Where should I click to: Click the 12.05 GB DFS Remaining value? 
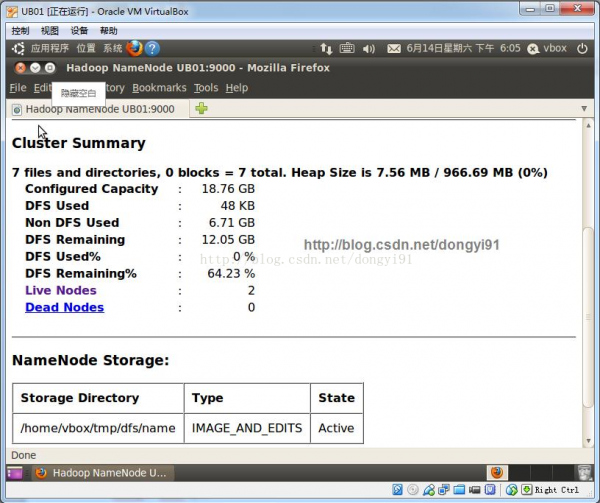pos(228,239)
